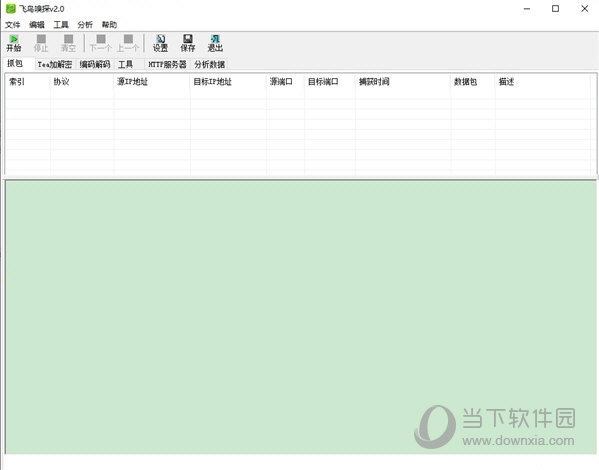Start packet capture with 开始 icon
Viewport: 599px width, 470px height.
click(13, 43)
